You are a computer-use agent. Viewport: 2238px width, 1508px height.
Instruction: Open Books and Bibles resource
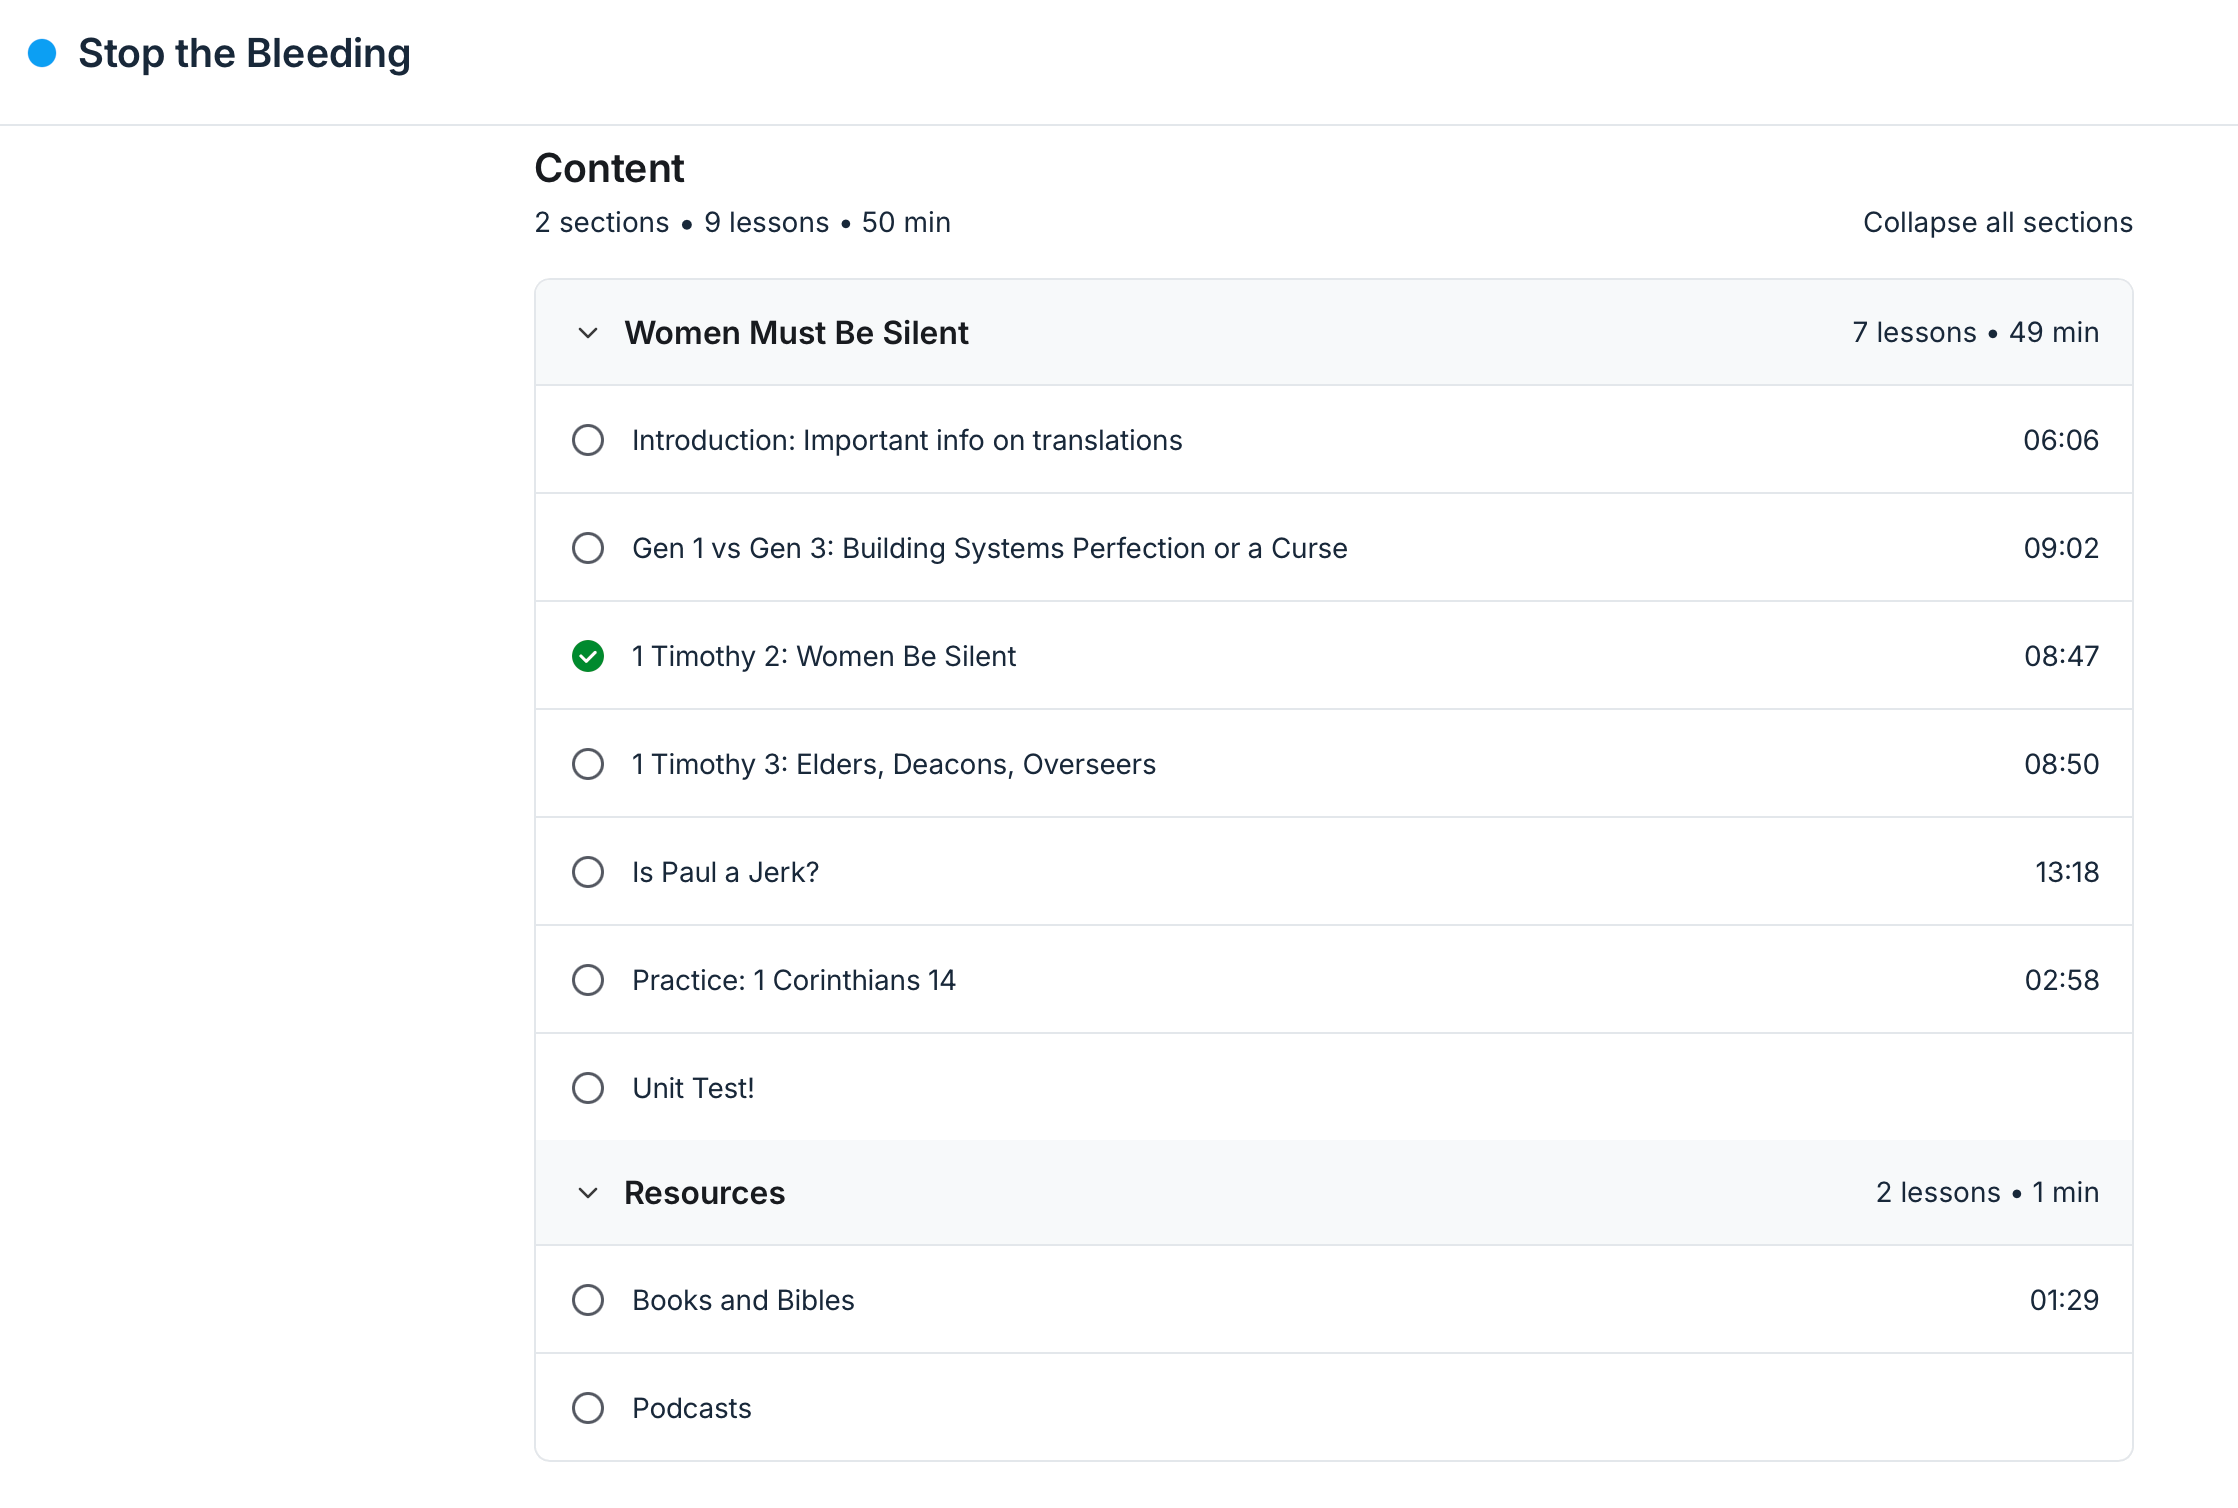[x=743, y=1300]
